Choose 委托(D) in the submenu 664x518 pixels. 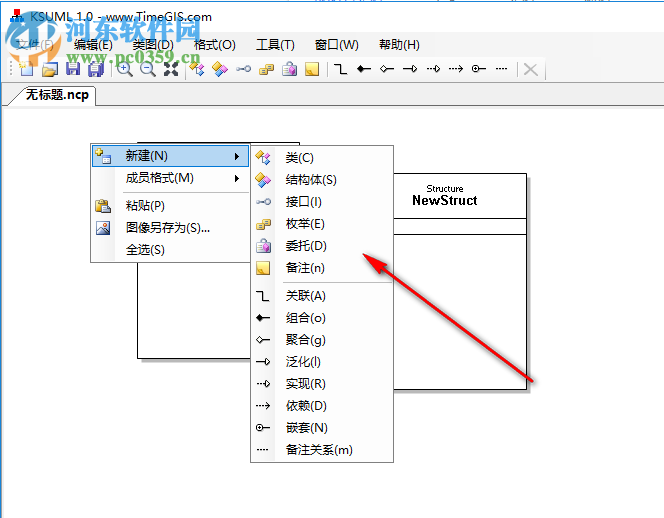tap(322, 246)
